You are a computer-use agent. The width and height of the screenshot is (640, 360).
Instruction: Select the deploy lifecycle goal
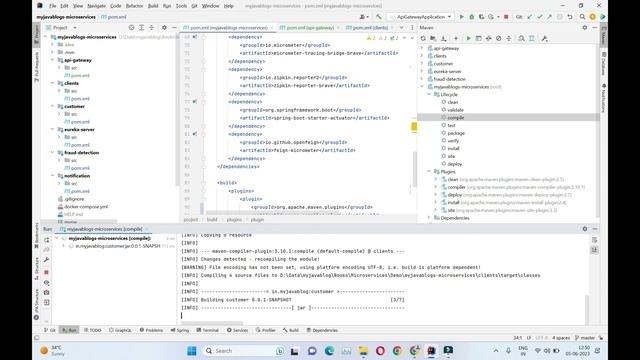455,164
